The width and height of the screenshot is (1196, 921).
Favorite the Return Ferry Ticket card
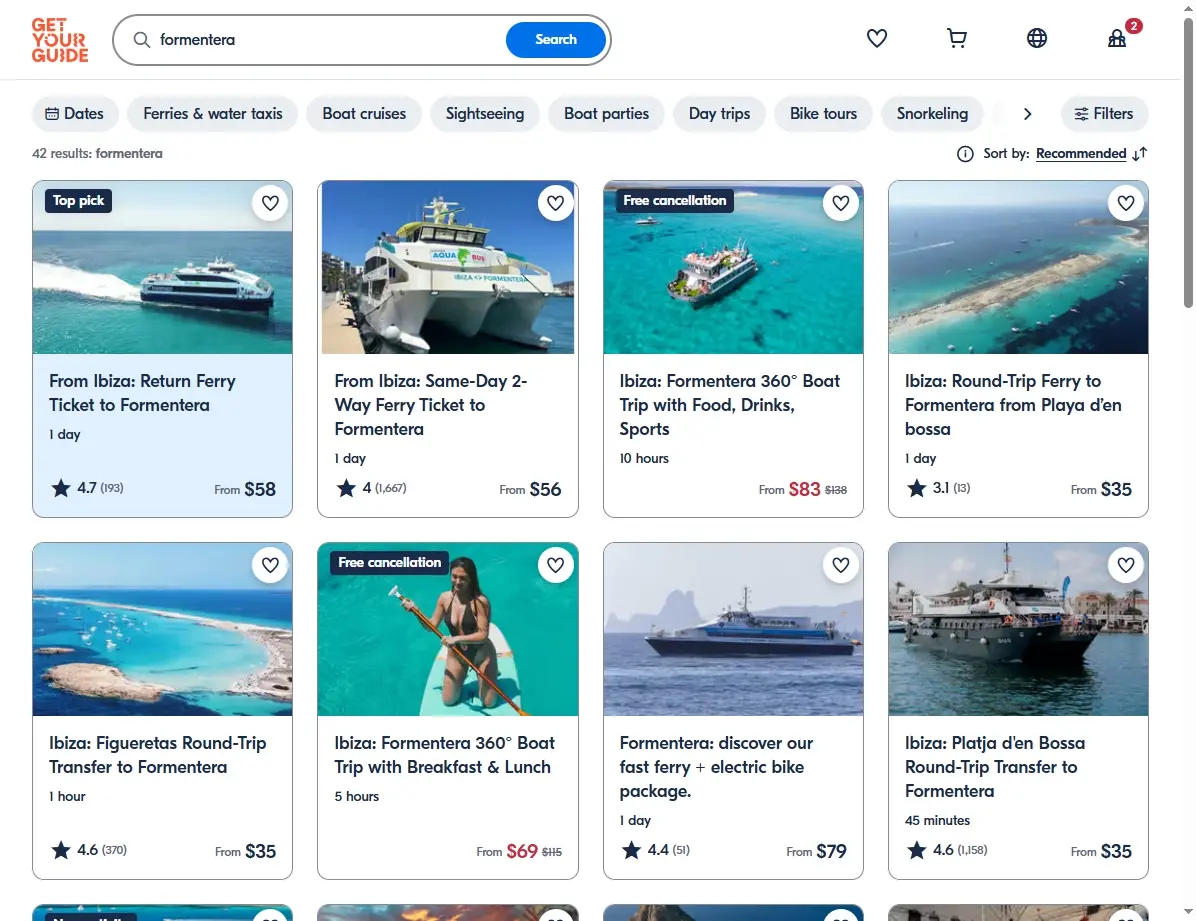pyautogui.click(x=270, y=203)
